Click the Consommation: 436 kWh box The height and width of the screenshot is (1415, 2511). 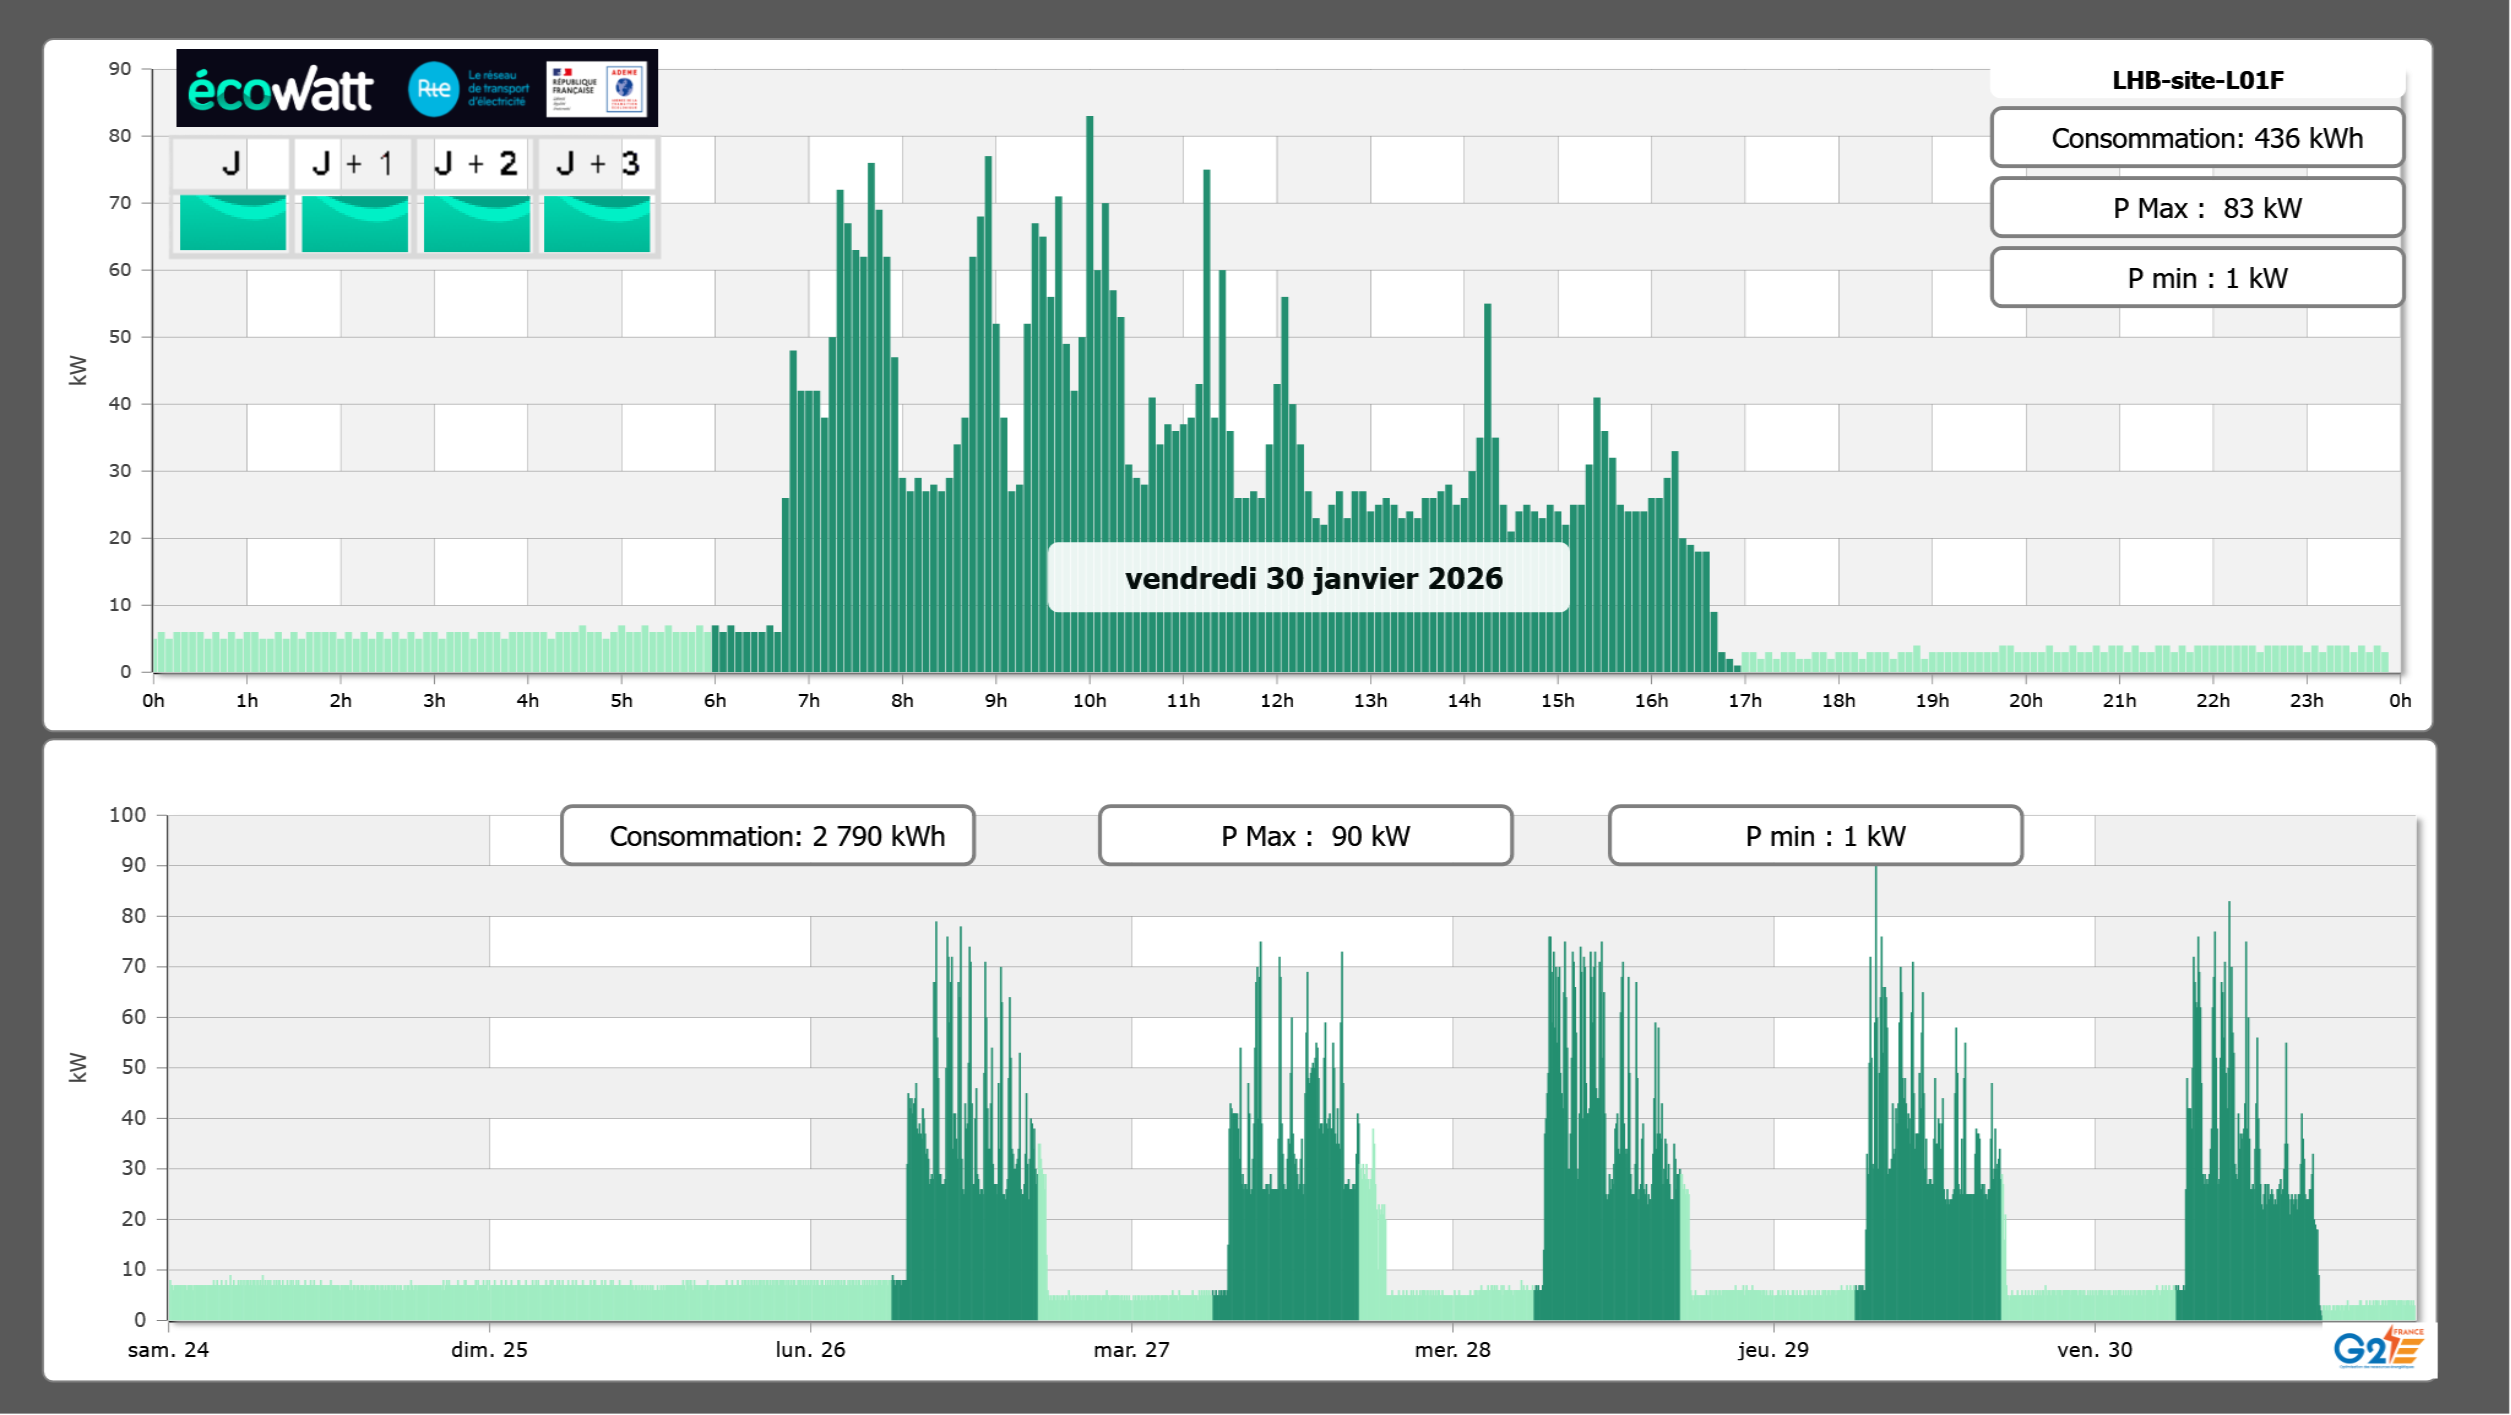[2197, 138]
